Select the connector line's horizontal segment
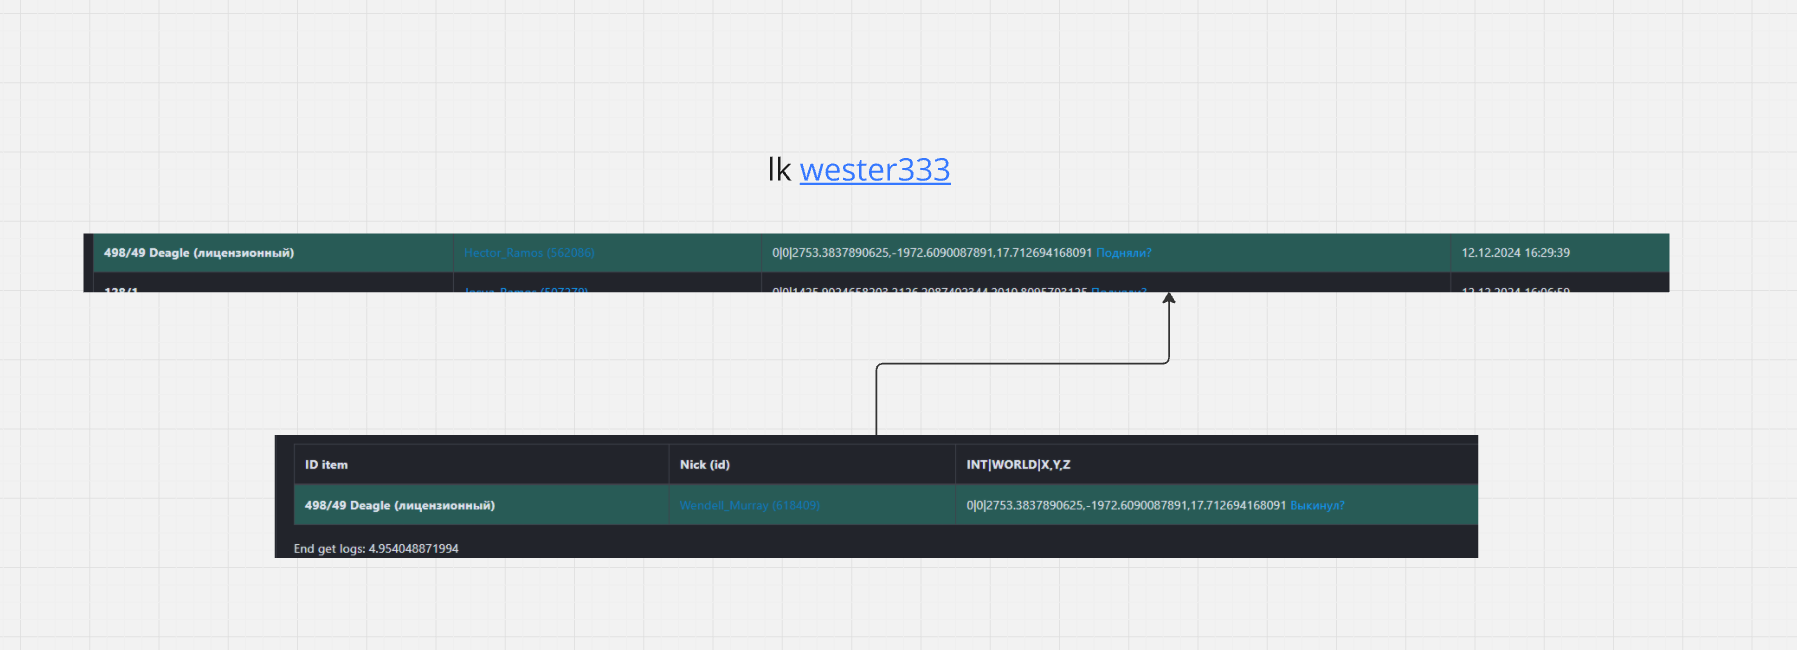The height and width of the screenshot is (650, 1797). 1020,364
